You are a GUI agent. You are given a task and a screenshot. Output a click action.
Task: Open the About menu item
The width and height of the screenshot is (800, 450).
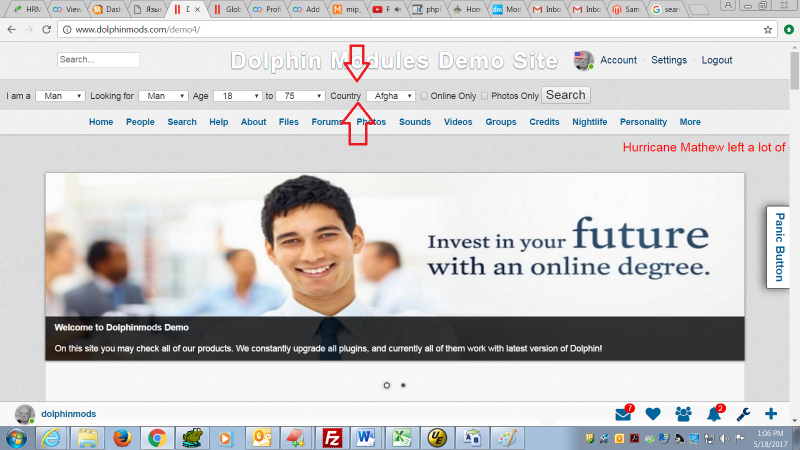[254, 122]
